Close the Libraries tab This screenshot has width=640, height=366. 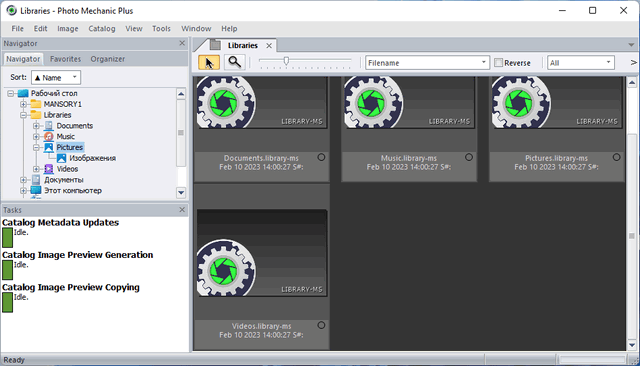269,46
